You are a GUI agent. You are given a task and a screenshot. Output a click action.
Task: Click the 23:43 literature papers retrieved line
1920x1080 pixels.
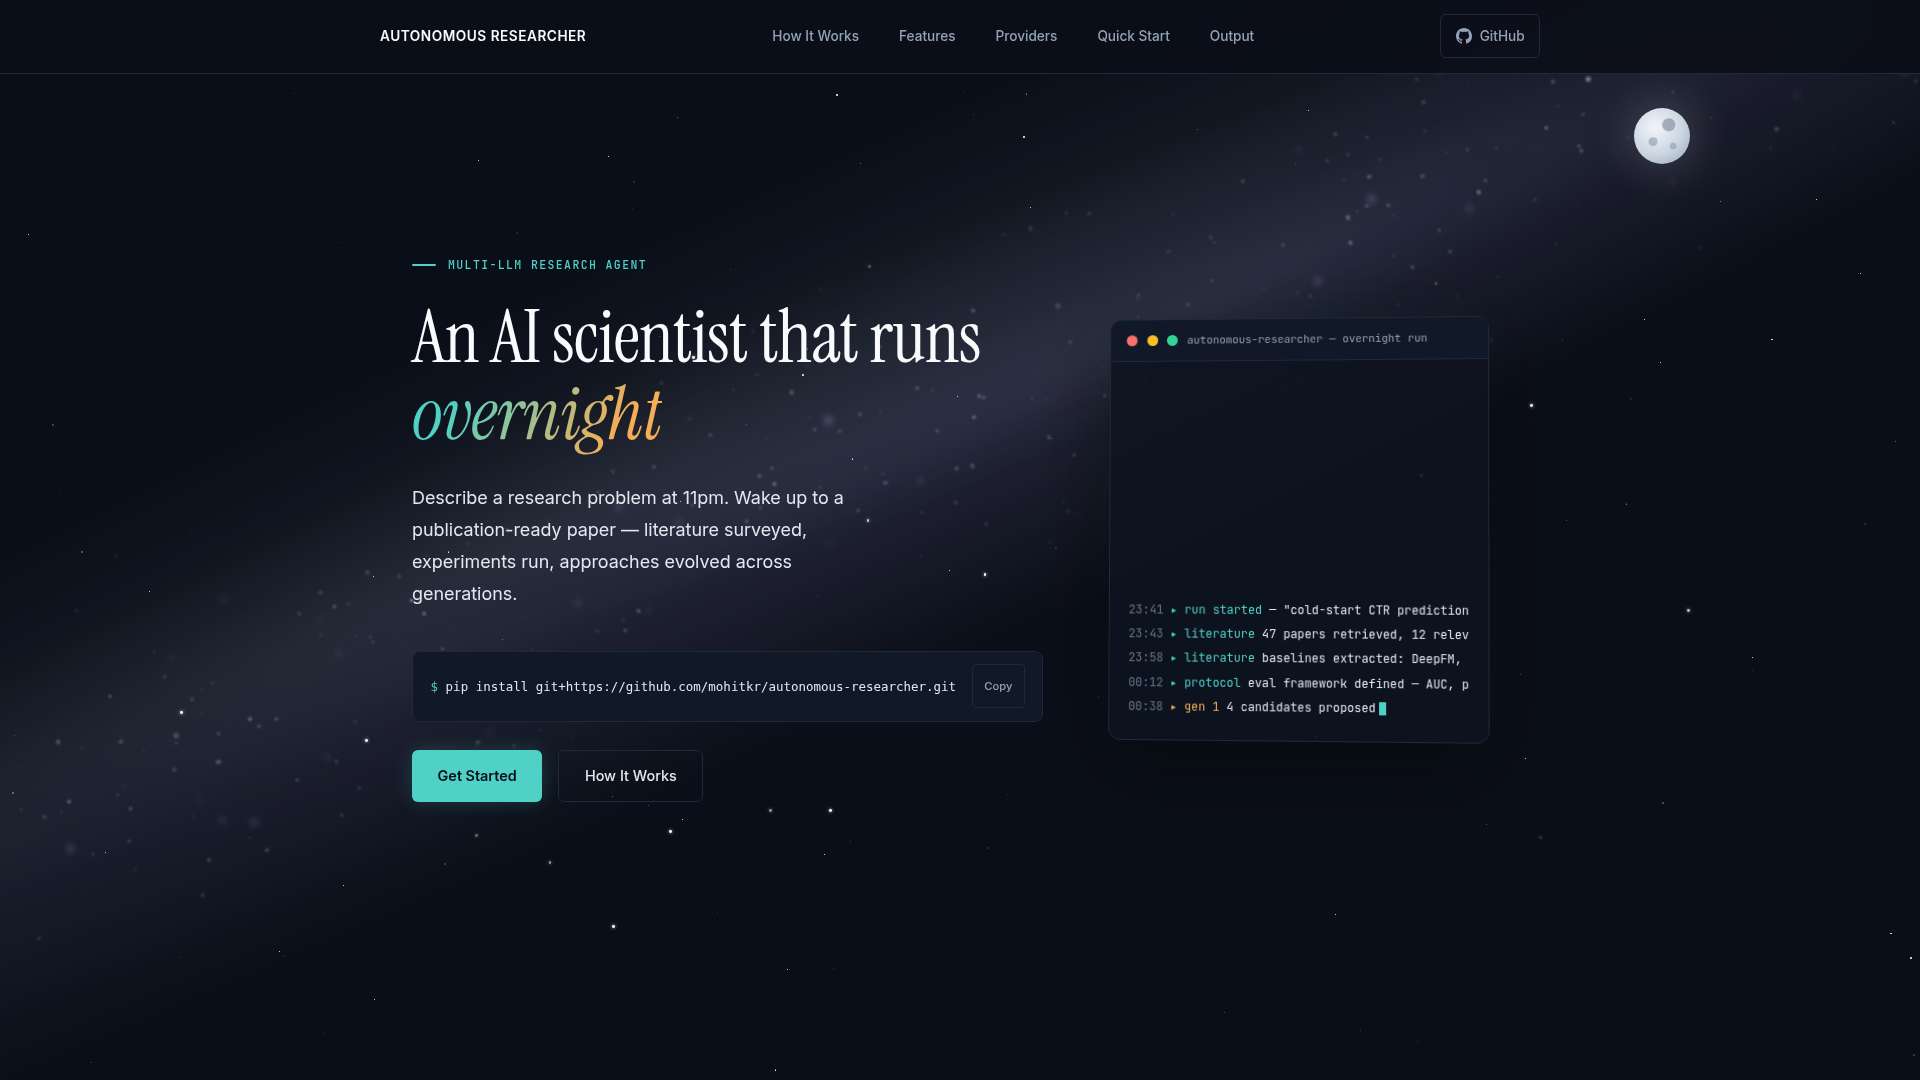click(1298, 634)
